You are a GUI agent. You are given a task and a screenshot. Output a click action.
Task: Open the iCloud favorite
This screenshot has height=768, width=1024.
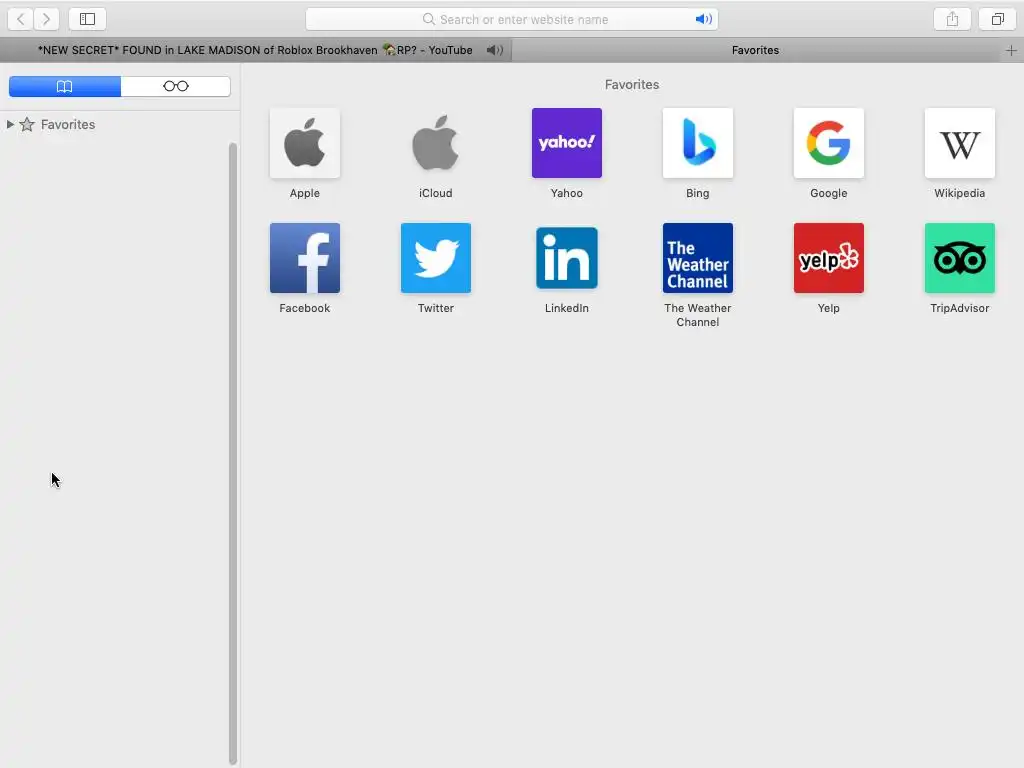[436, 143]
